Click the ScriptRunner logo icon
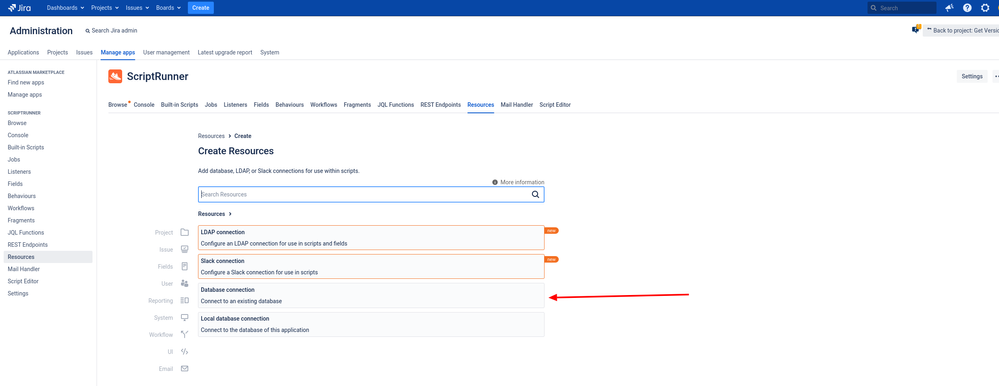The image size is (999, 386). tap(115, 76)
